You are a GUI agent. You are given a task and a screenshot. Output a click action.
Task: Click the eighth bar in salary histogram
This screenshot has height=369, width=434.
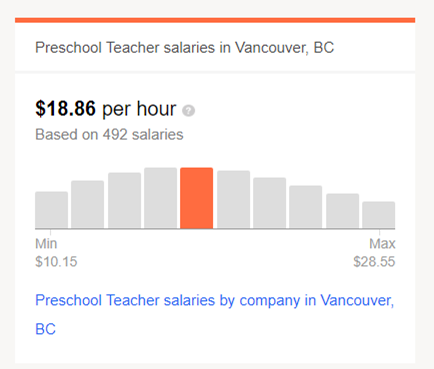click(306, 207)
